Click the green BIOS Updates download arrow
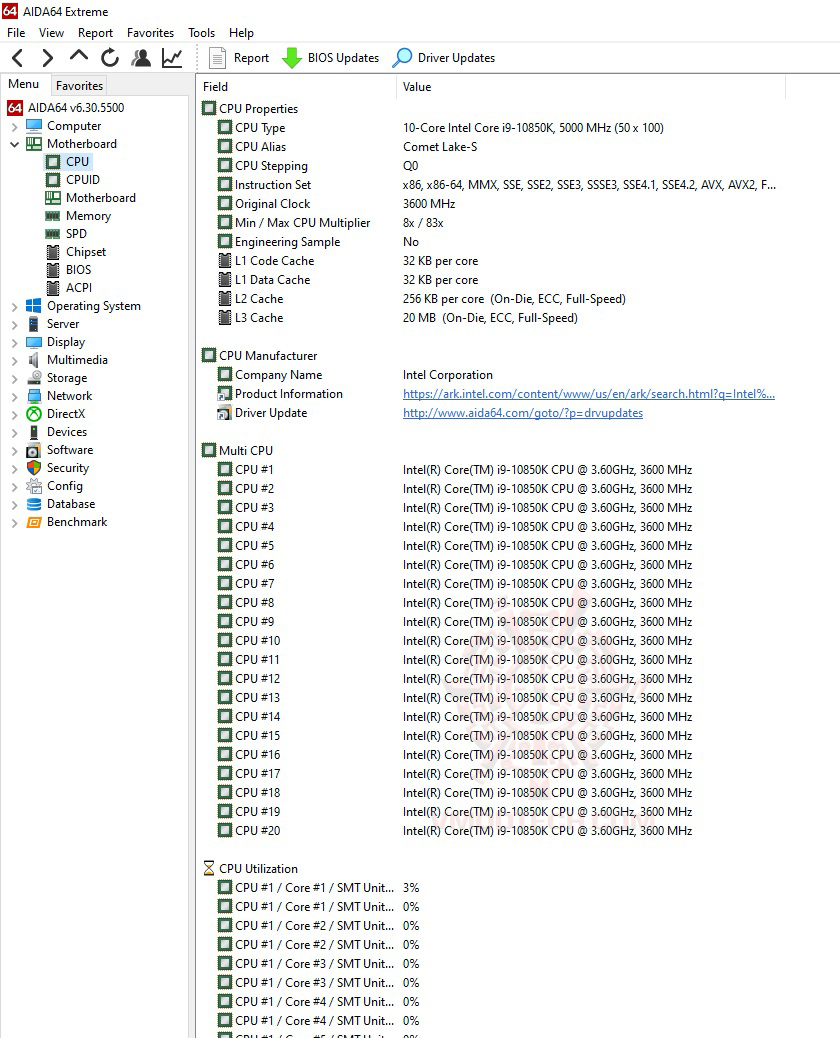Image resolution: width=840 pixels, height=1038 pixels. (291, 58)
